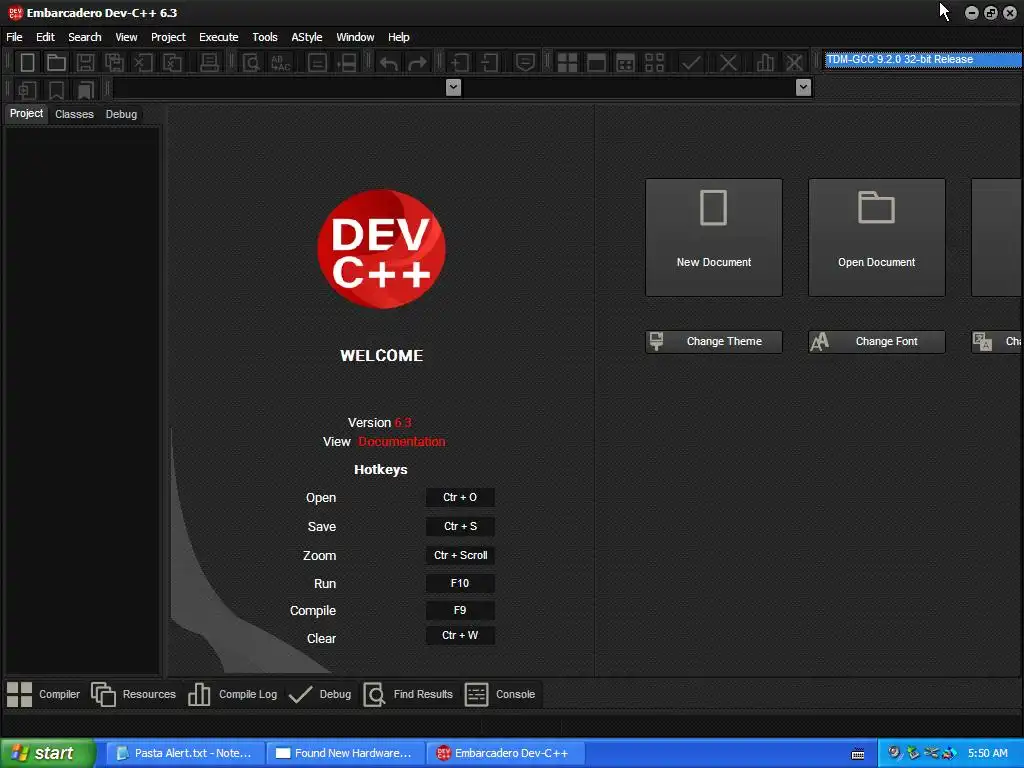
Task: Click the 'Ctr + O' hotkey label
Action: [x=460, y=498]
